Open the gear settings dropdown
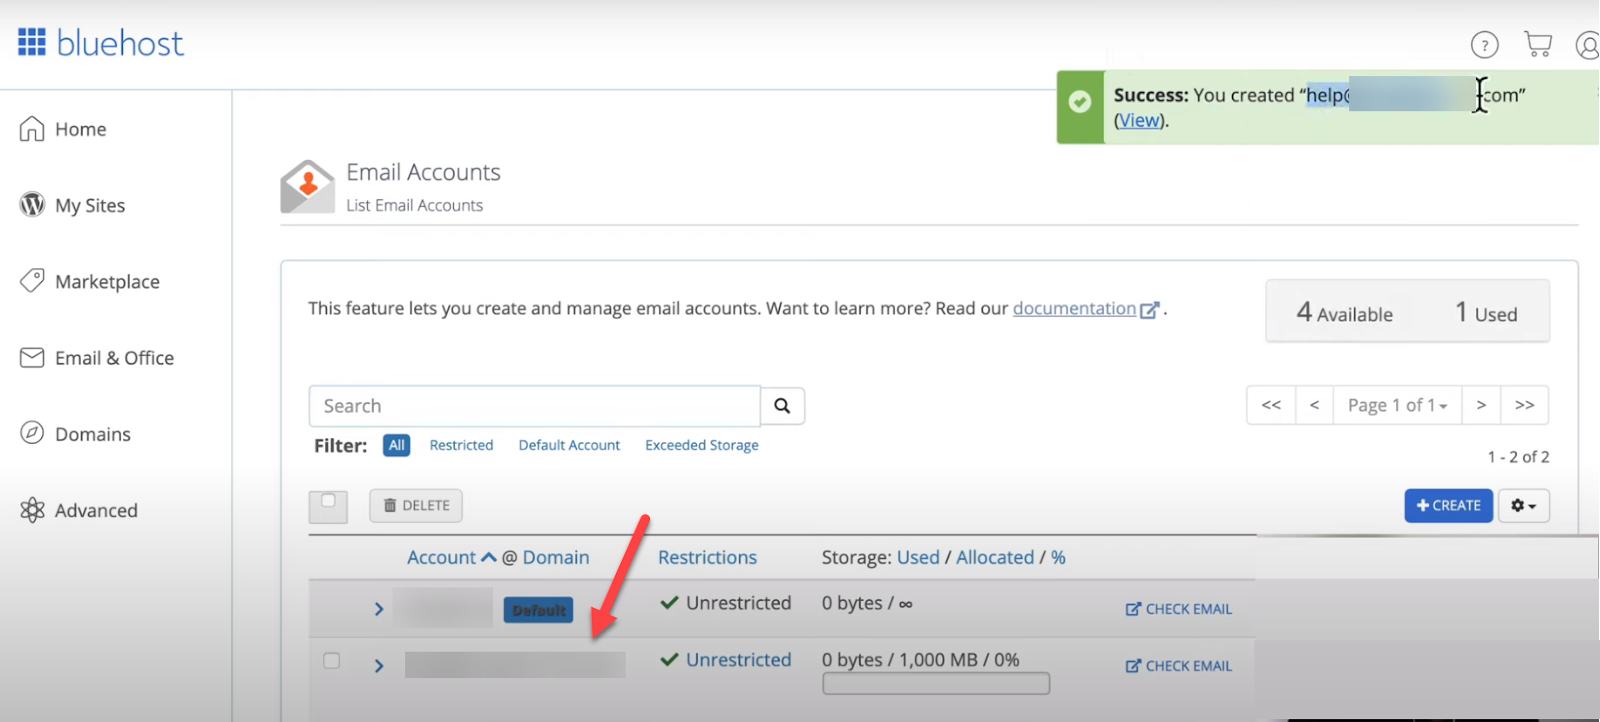 (1523, 506)
